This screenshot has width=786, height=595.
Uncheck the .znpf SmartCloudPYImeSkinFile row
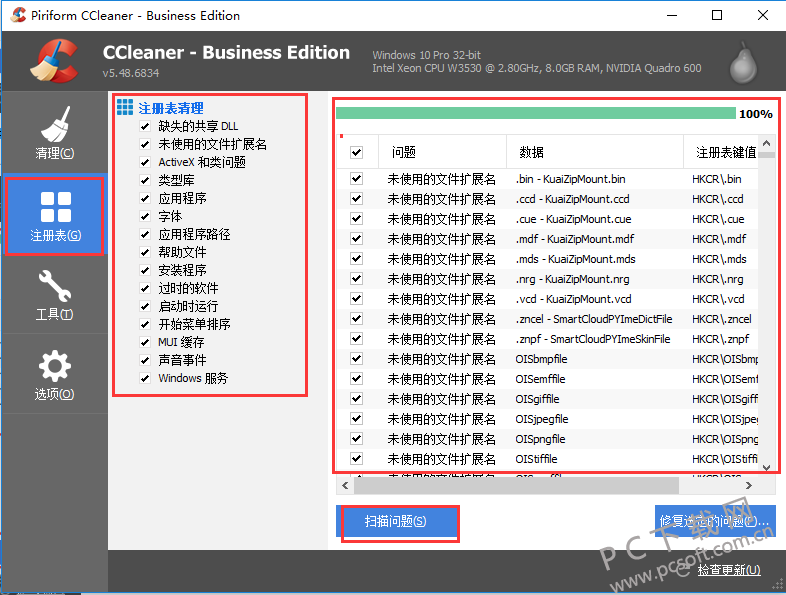pyautogui.click(x=356, y=338)
